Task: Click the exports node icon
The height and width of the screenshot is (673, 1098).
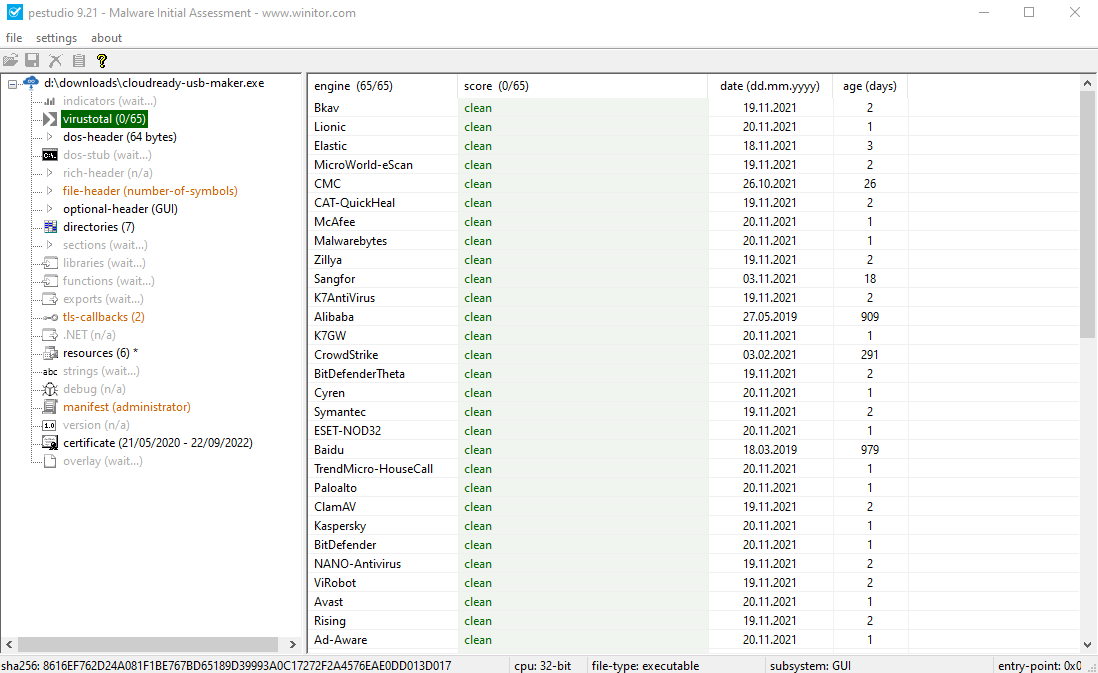Action: [x=50, y=299]
